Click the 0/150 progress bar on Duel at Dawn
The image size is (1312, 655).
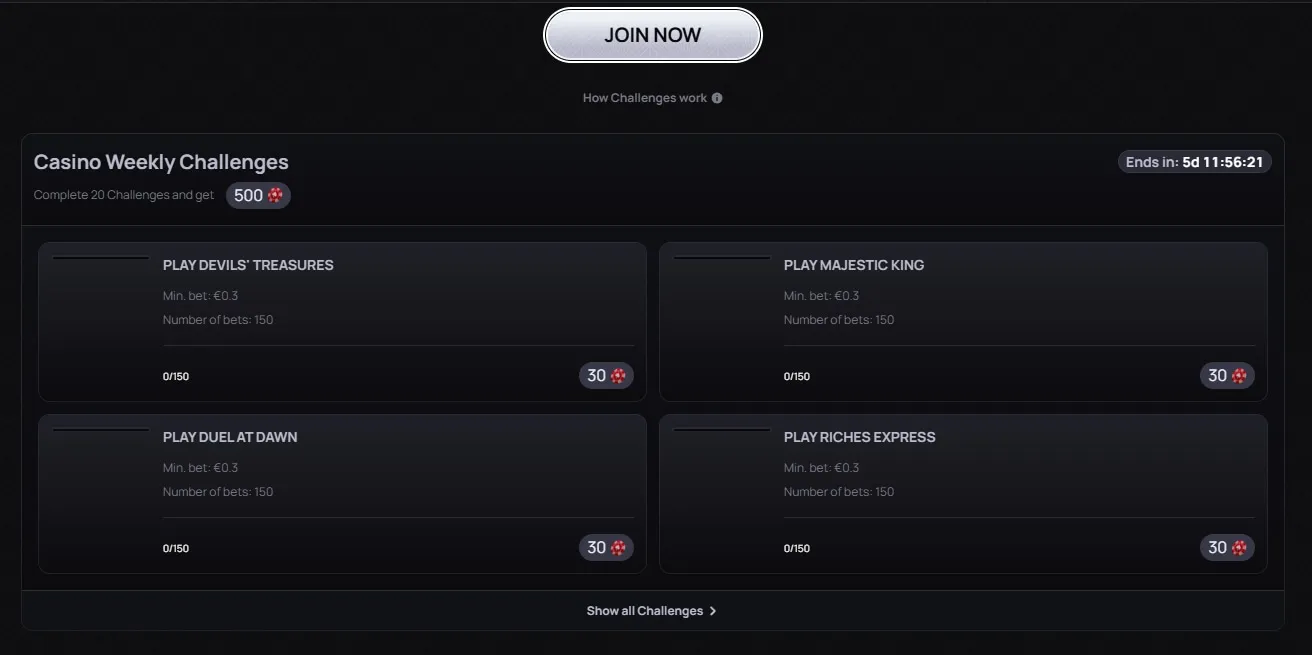point(176,547)
